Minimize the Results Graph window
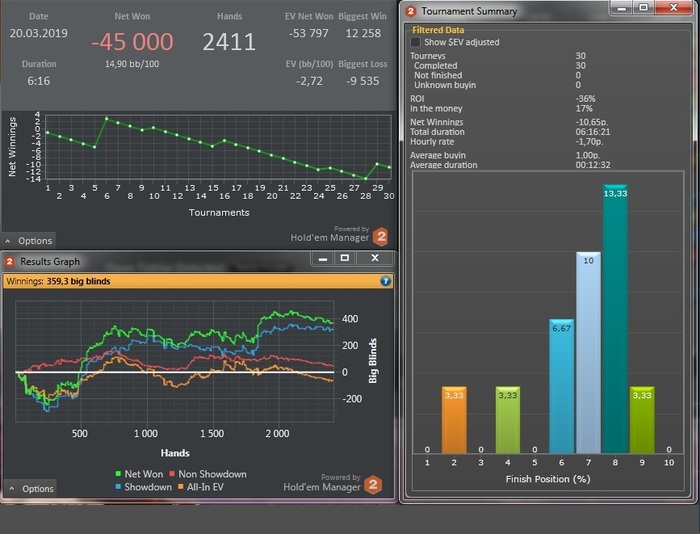 coord(323,258)
